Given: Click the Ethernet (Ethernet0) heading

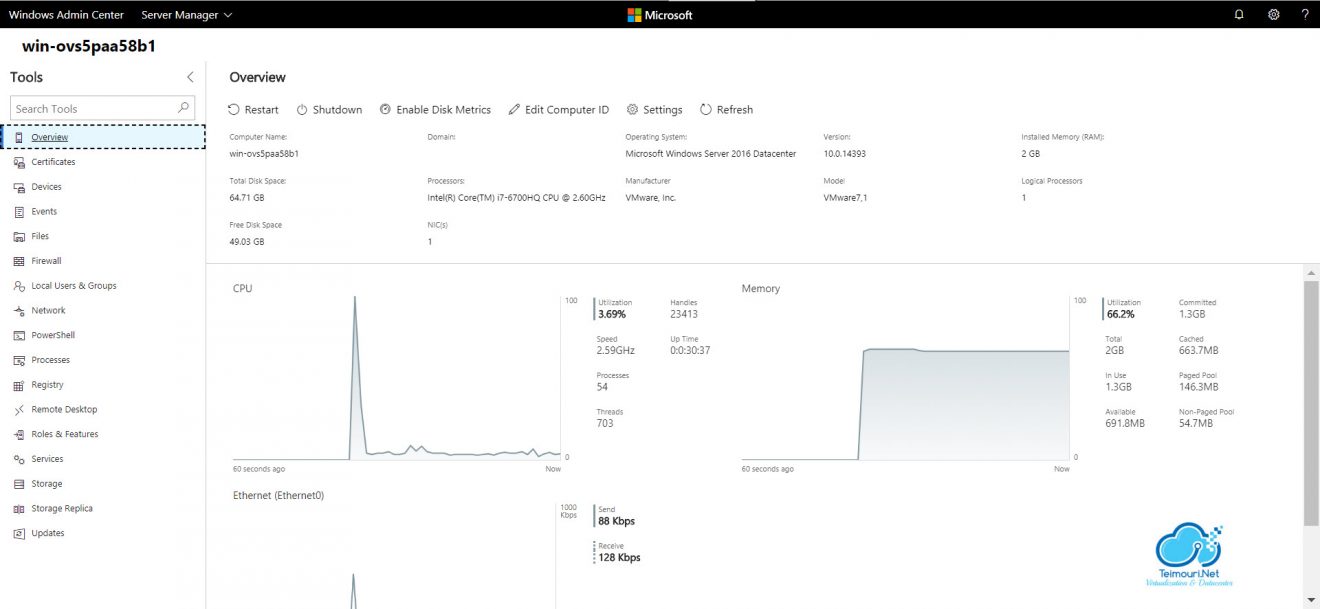Looking at the screenshot, I should [x=278, y=495].
